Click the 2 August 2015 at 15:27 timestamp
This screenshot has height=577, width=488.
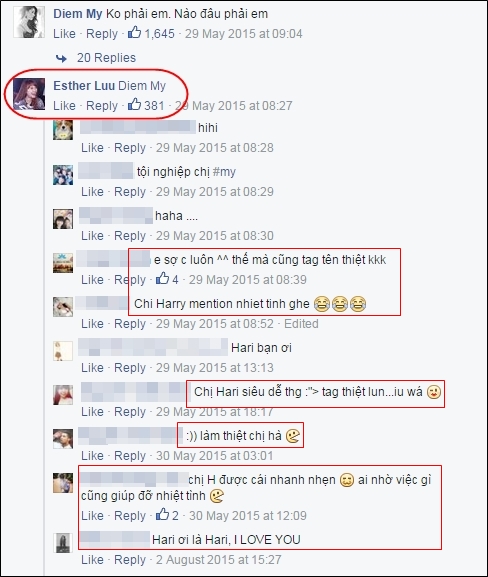(x=218, y=559)
